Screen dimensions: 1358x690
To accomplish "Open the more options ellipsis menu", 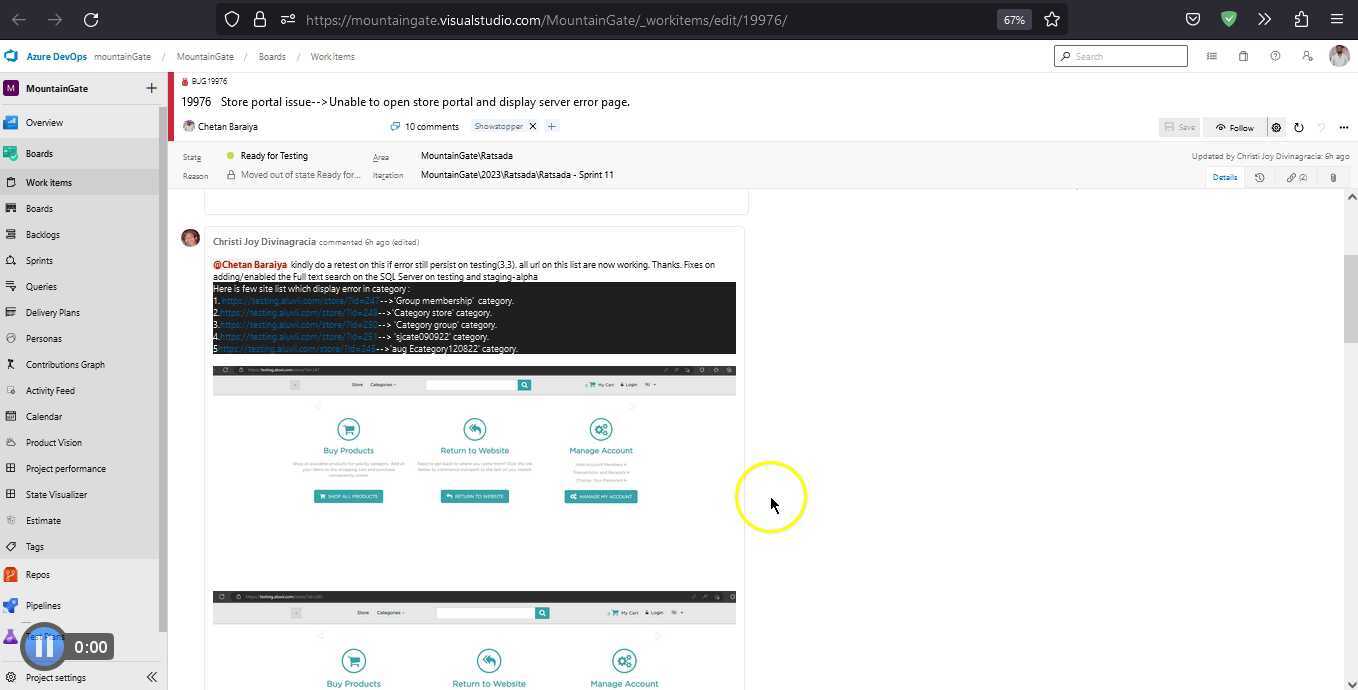I will pyautogui.click(x=1344, y=127).
